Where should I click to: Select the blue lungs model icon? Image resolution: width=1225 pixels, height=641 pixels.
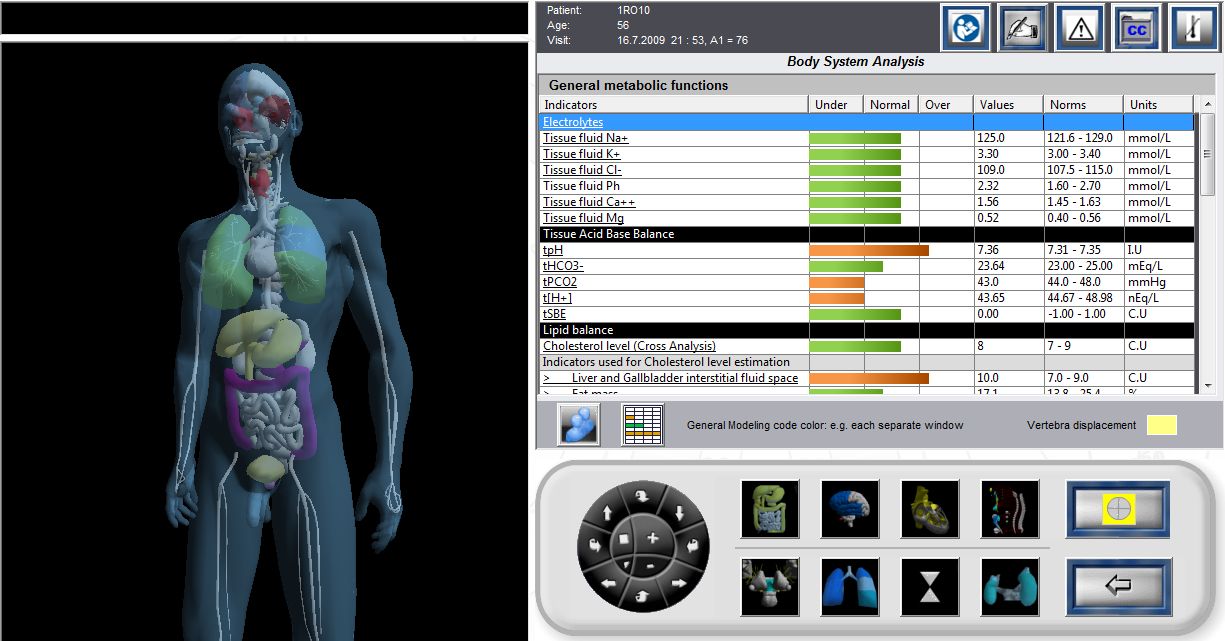[x=850, y=587]
